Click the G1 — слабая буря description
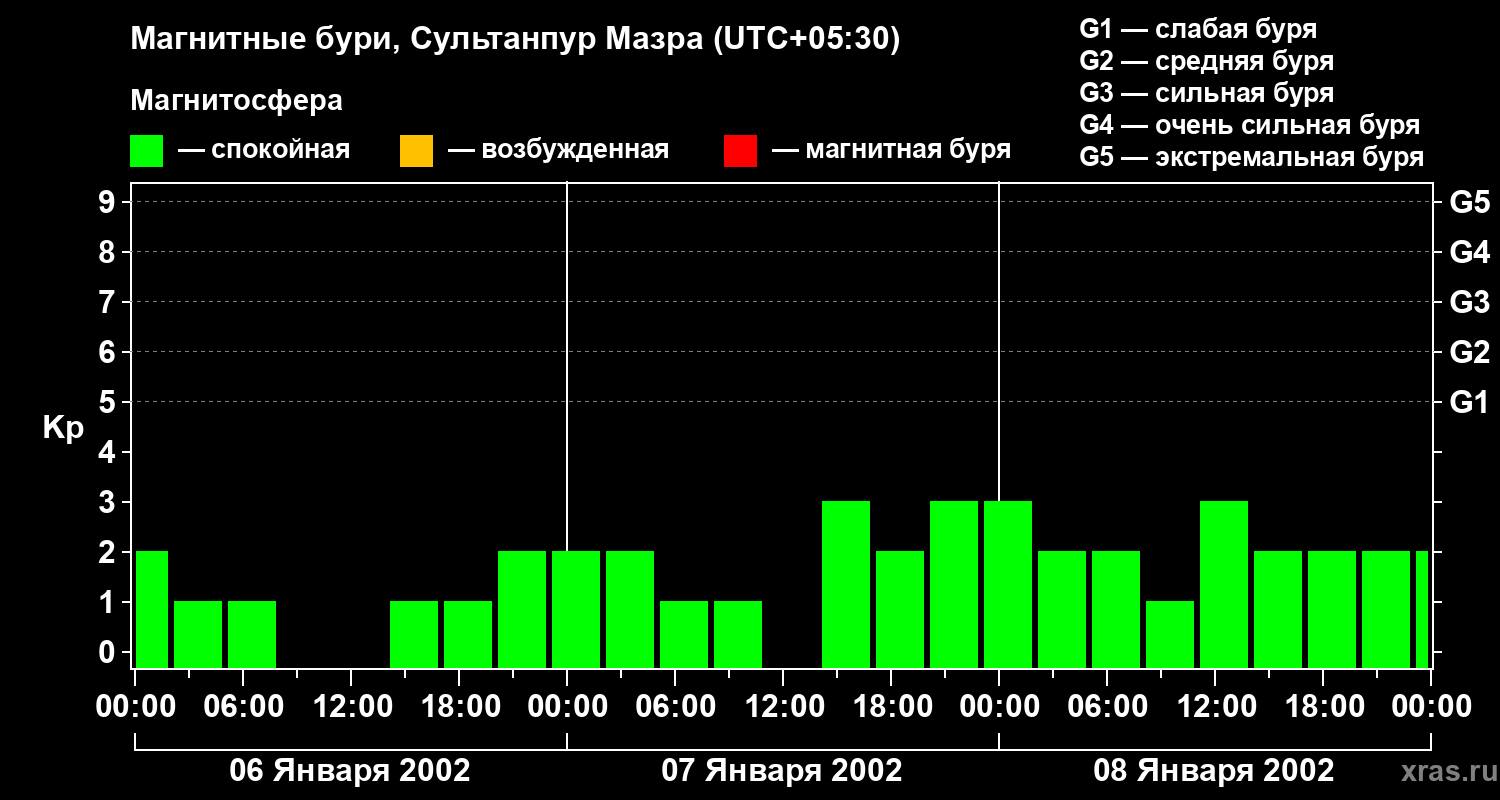Image resolution: width=1500 pixels, height=800 pixels. click(x=1198, y=29)
